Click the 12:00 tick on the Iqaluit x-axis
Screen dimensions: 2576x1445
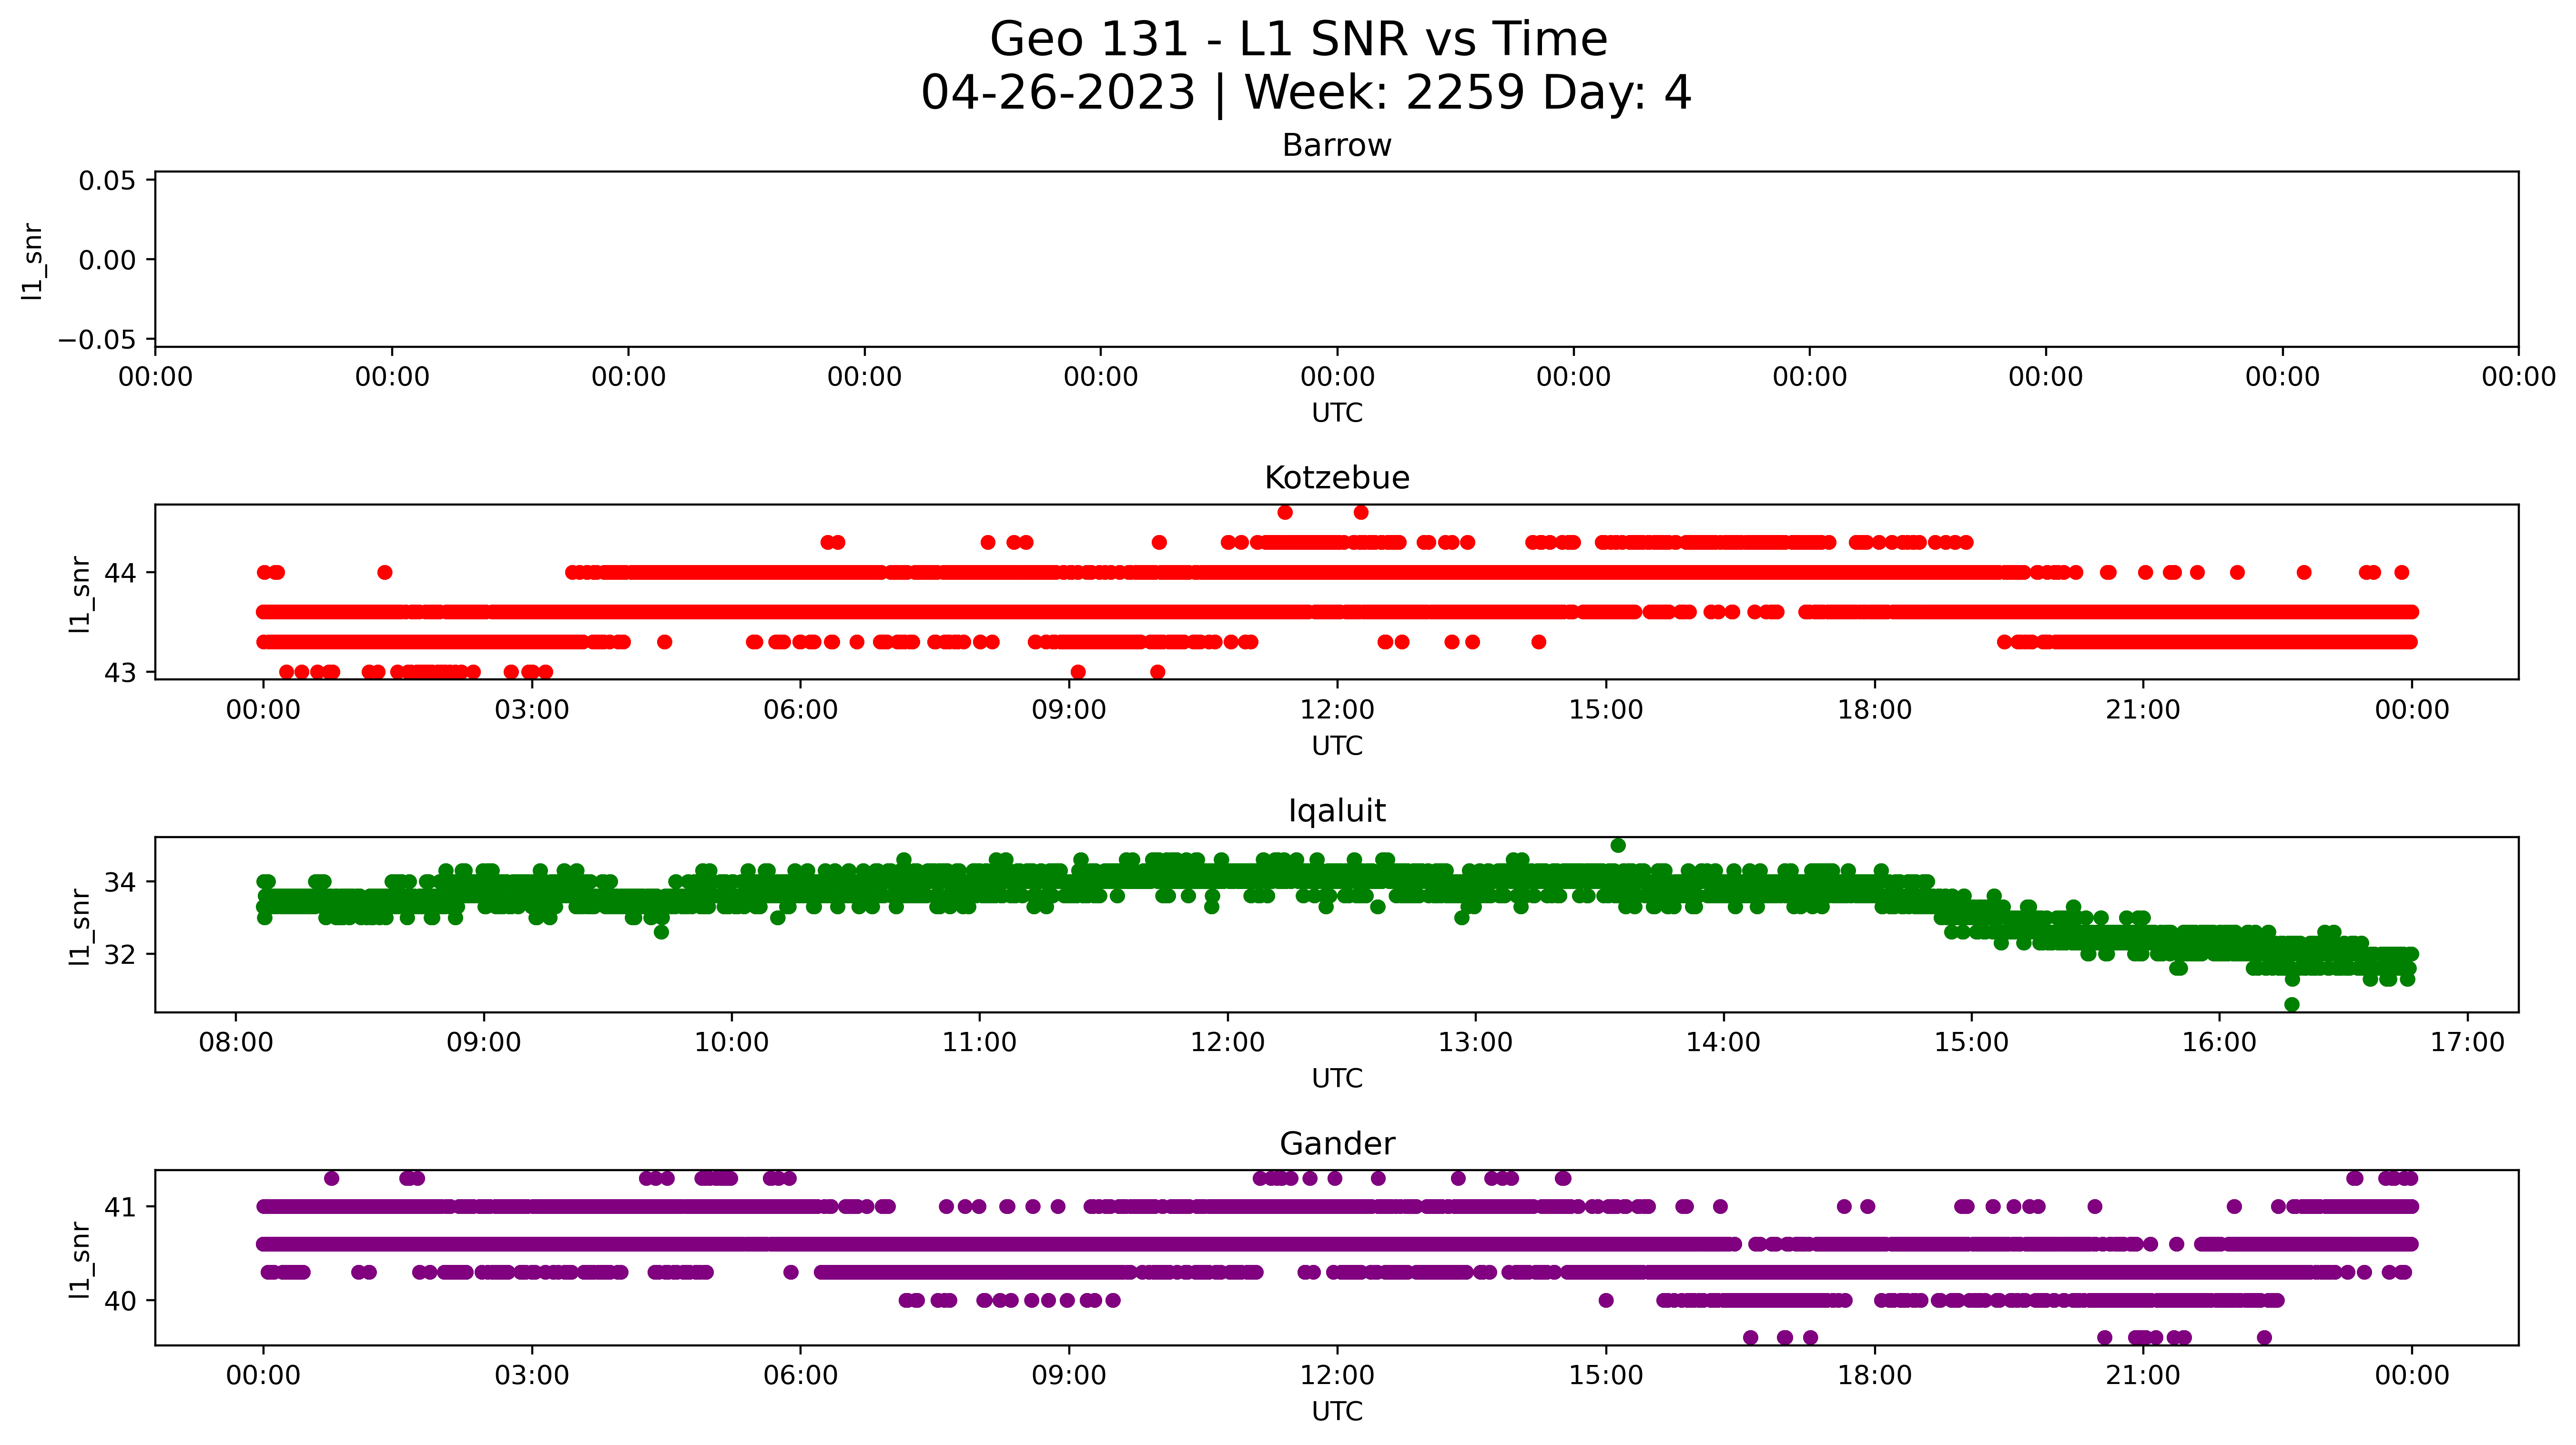click(x=1228, y=1043)
